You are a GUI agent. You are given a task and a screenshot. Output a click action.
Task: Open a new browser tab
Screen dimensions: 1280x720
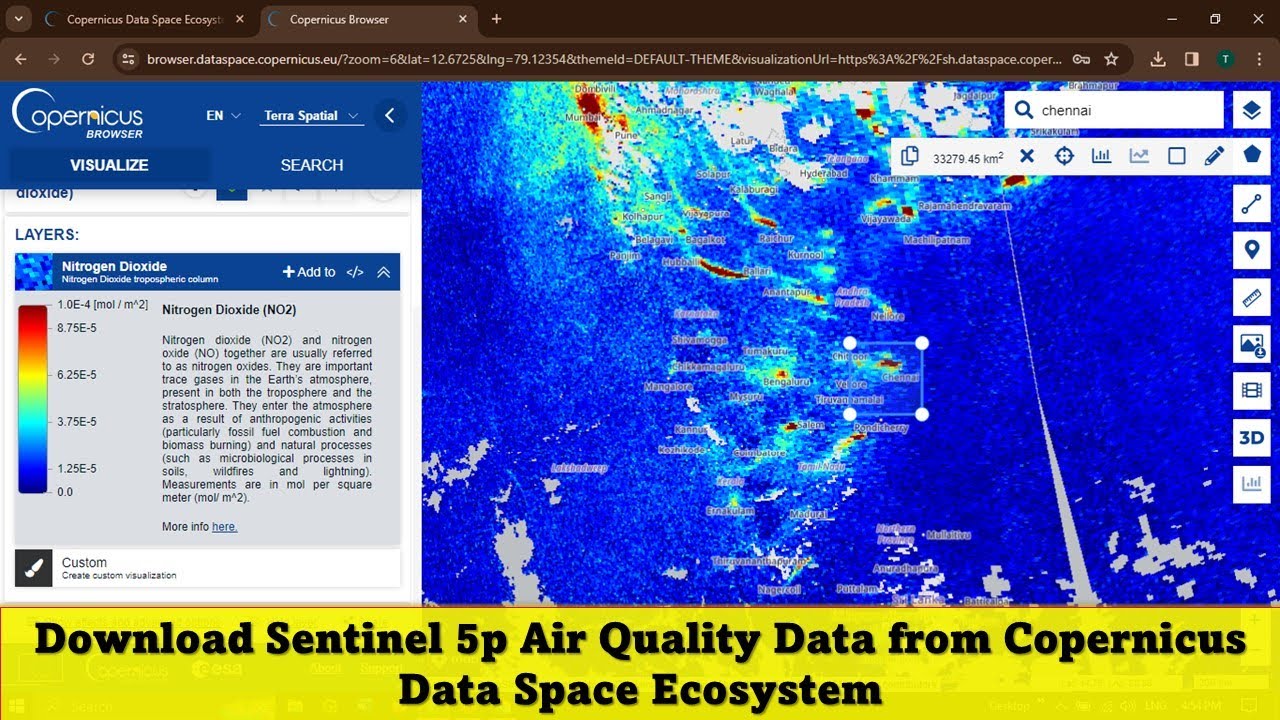tap(496, 19)
